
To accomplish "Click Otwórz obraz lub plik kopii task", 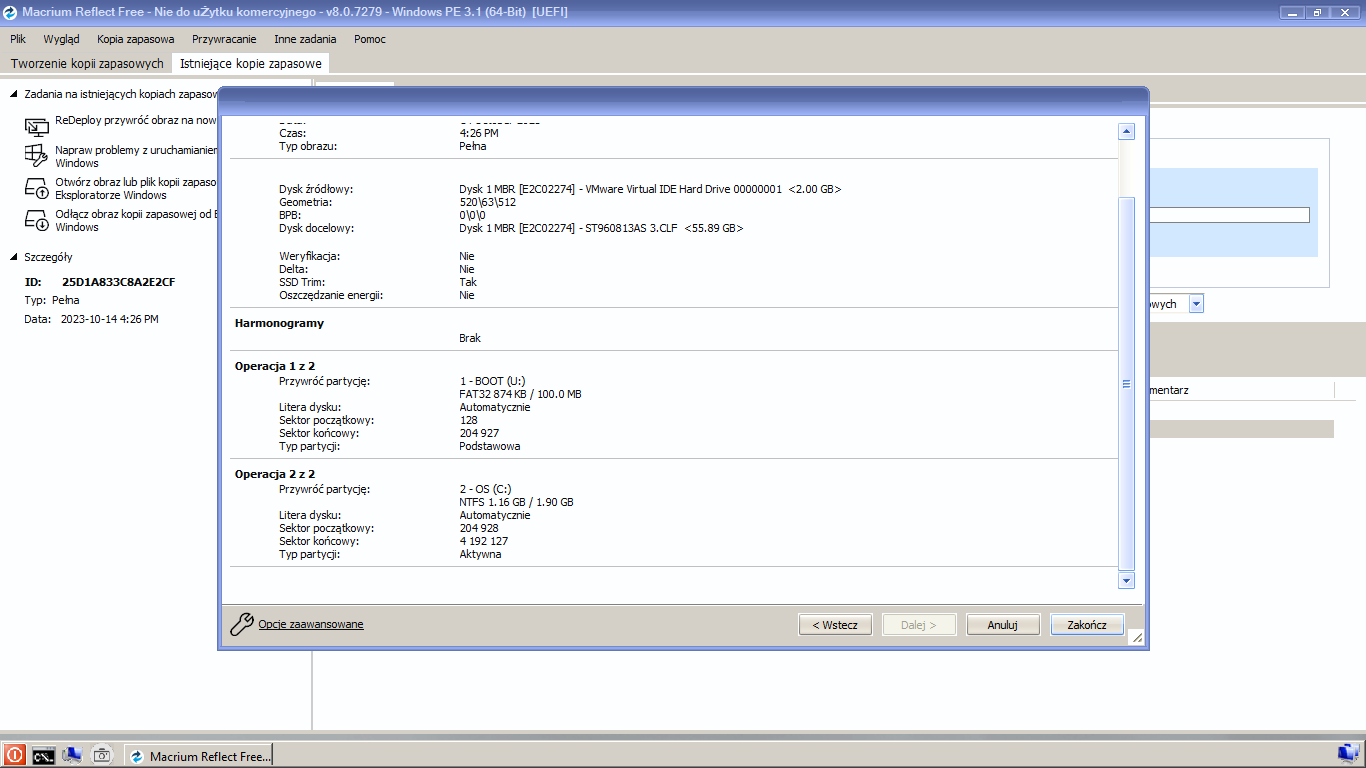I will [136, 189].
